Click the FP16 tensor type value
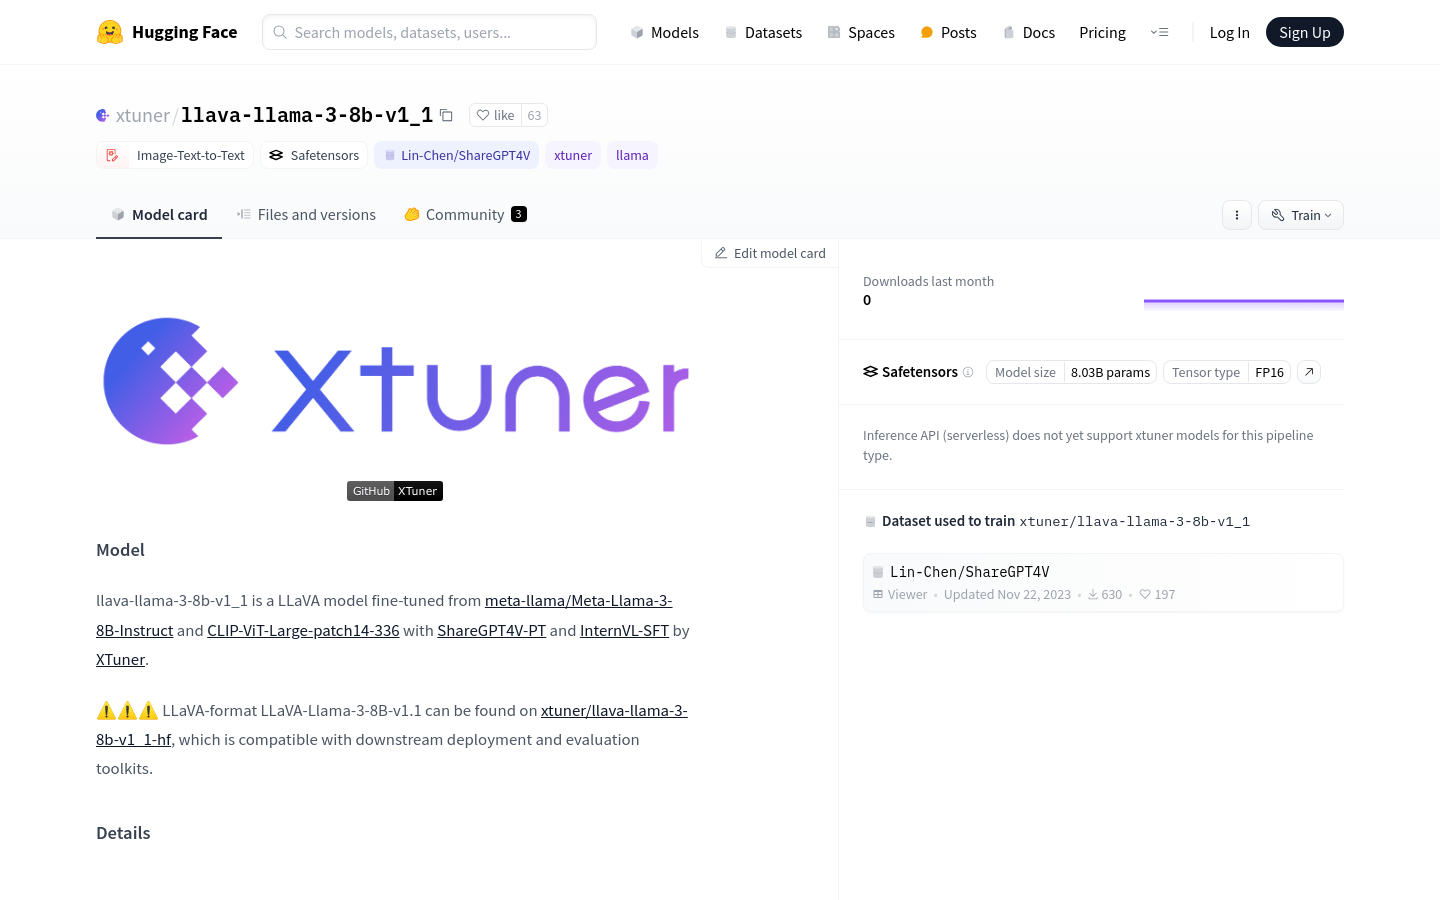Viewport: 1440px width, 900px height. (x=1269, y=372)
